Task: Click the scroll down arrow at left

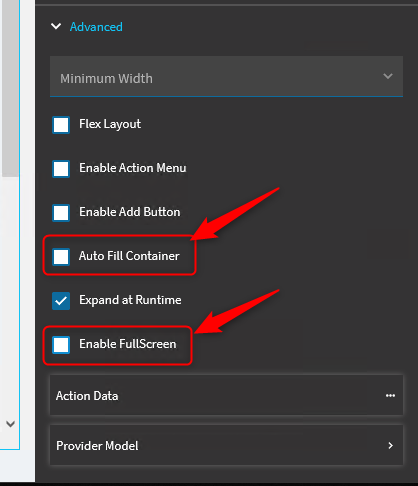Action: [10, 424]
